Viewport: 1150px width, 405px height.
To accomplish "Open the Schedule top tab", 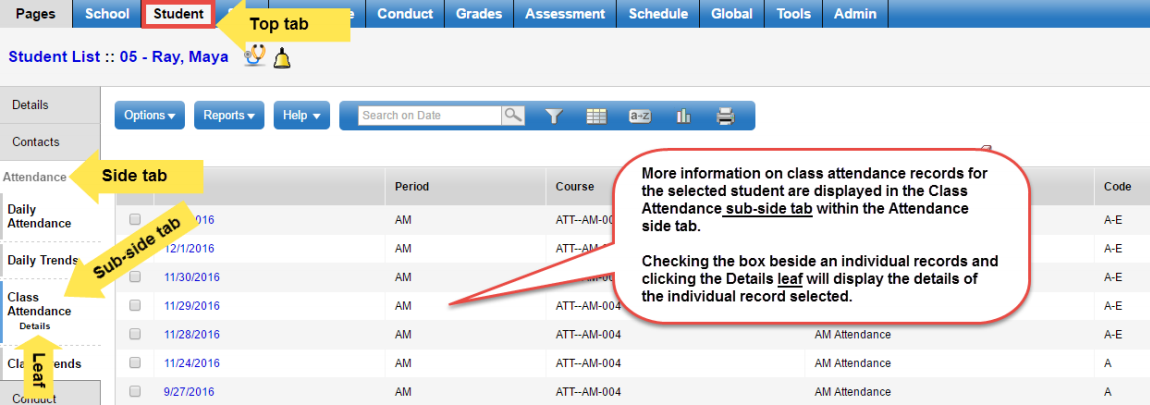I will pos(659,14).
